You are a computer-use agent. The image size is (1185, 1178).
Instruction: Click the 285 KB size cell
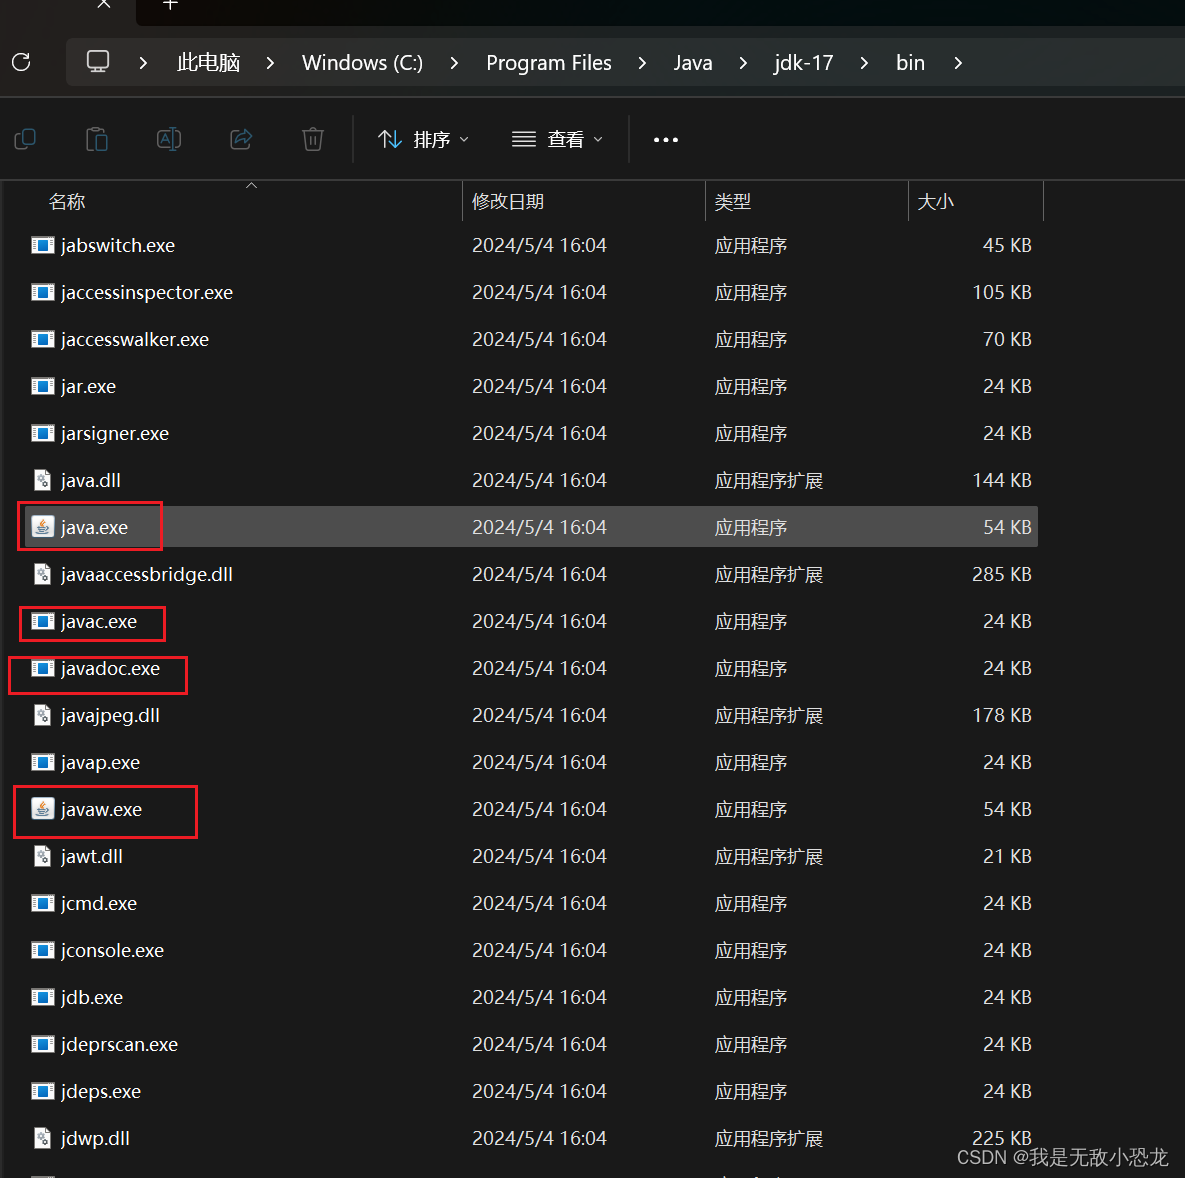pyautogui.click(x=1001, y=574)
